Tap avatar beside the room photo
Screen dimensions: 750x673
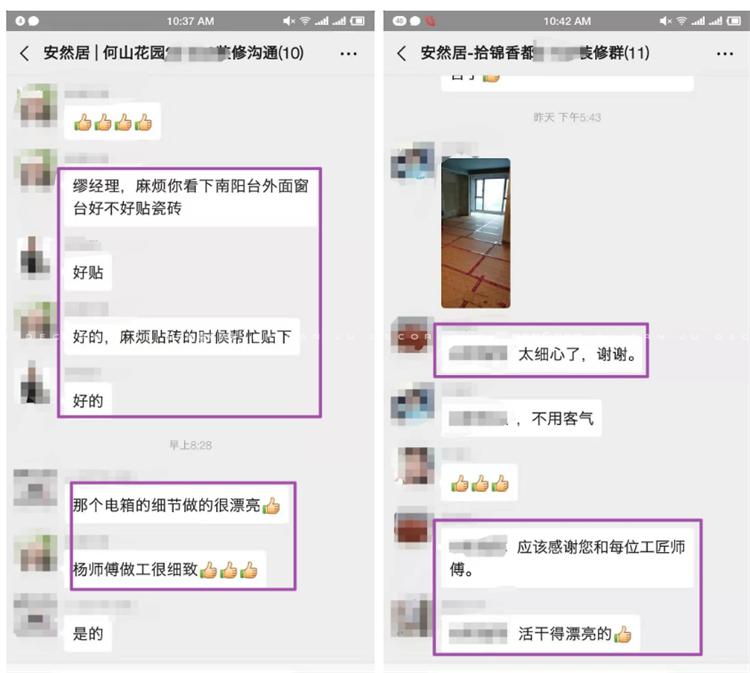click(412, 162)
